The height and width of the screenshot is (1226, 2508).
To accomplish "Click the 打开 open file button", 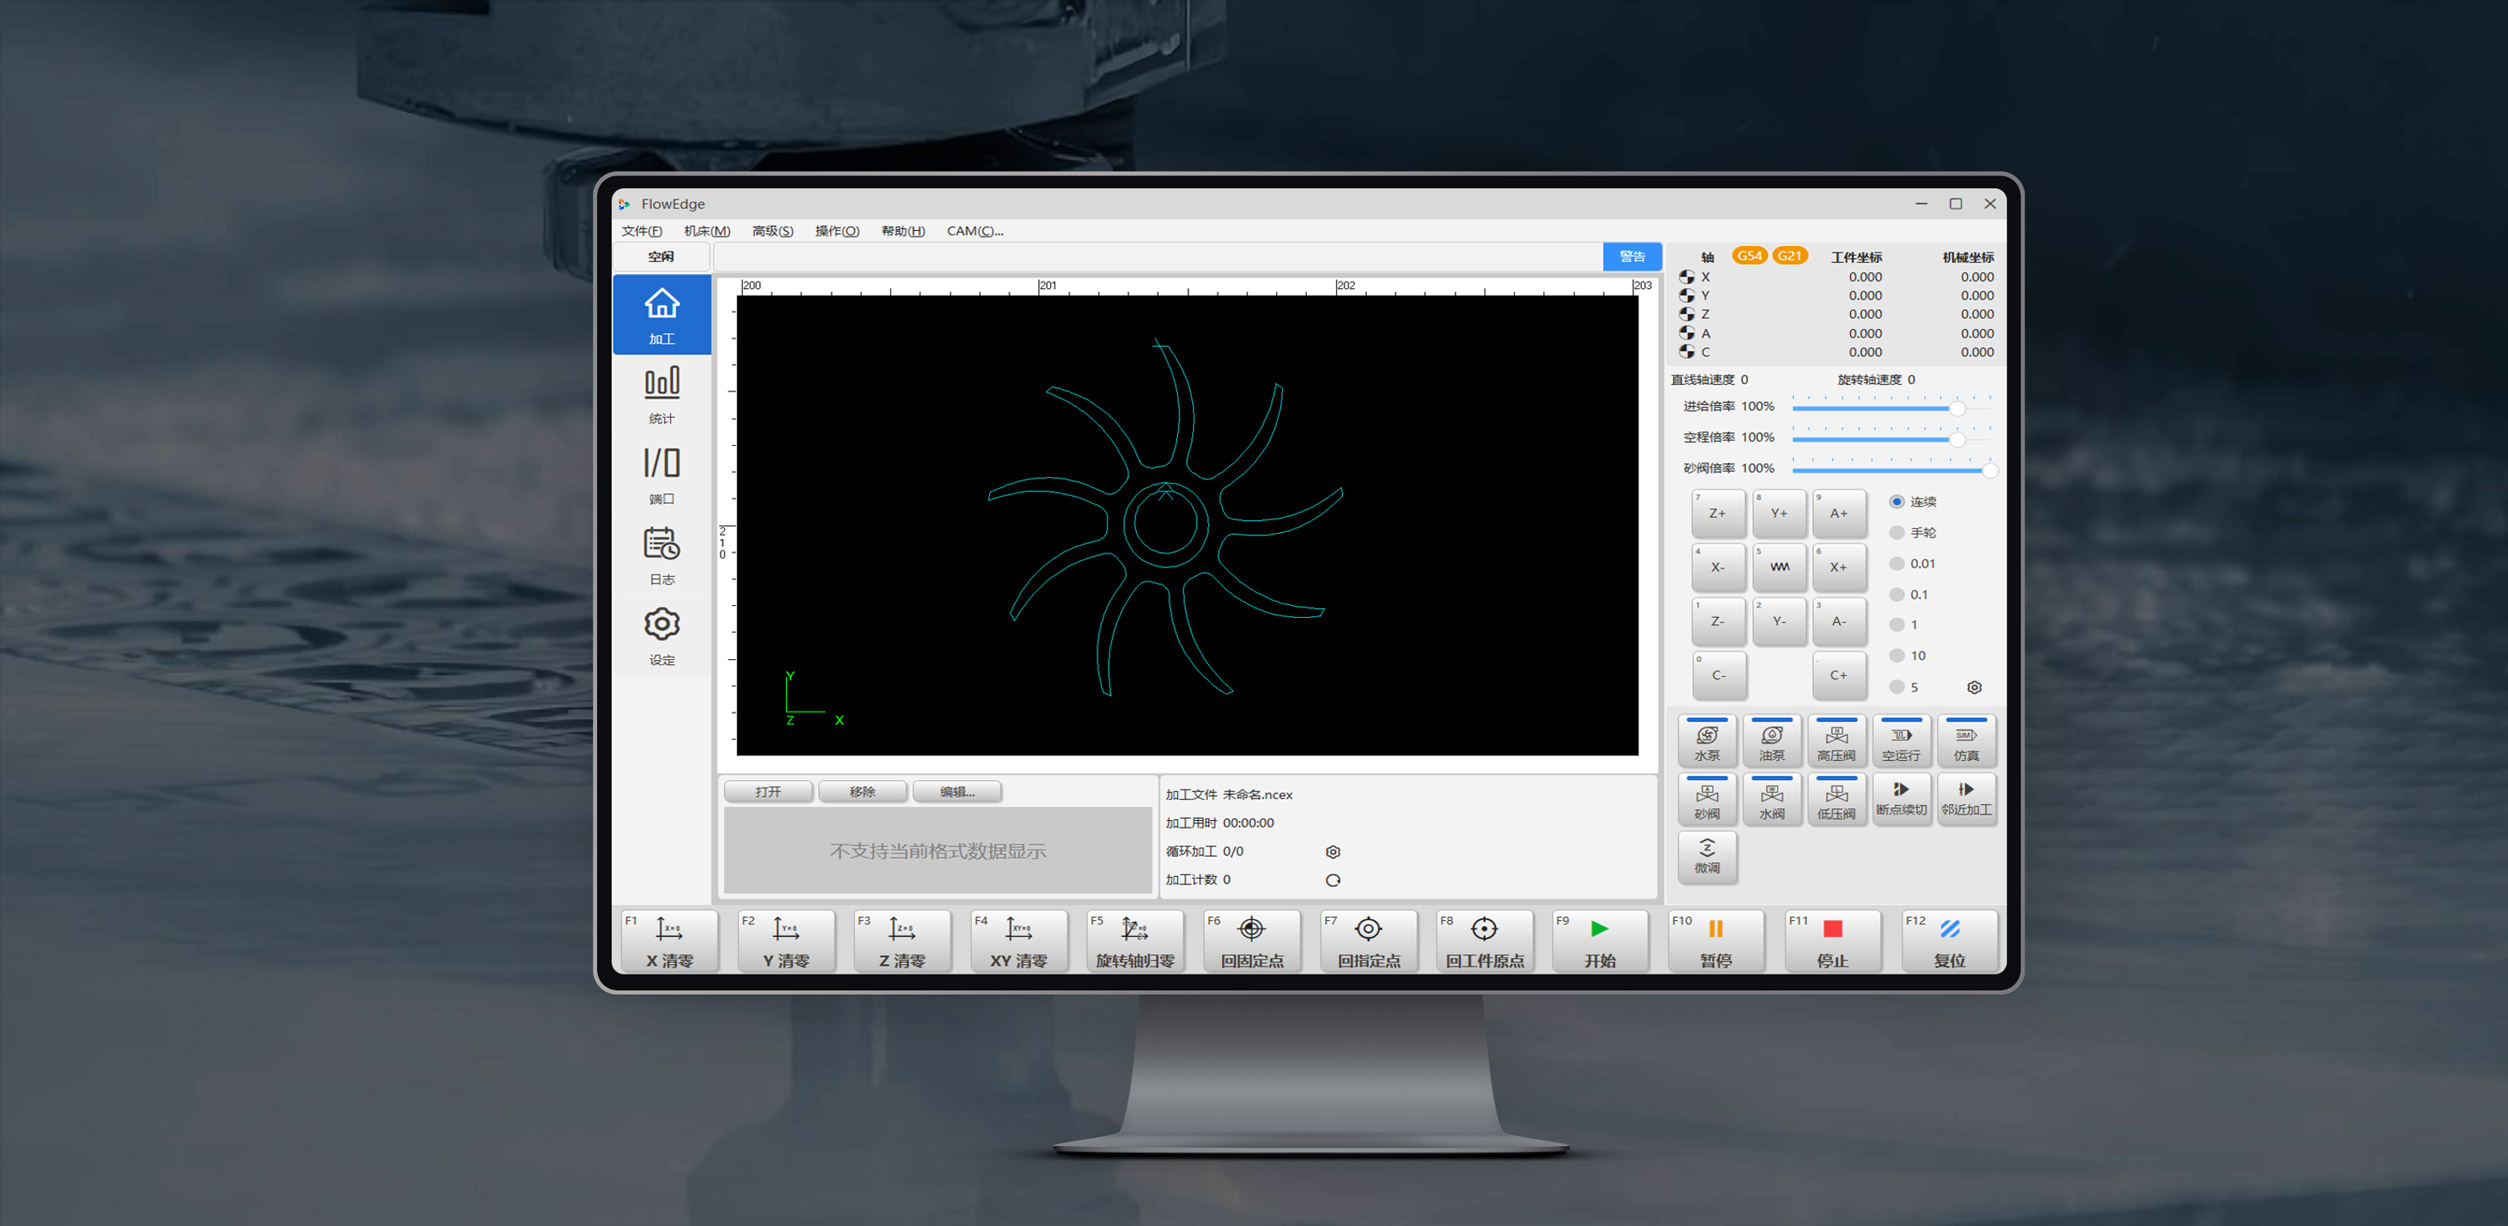I will [768, 792].
